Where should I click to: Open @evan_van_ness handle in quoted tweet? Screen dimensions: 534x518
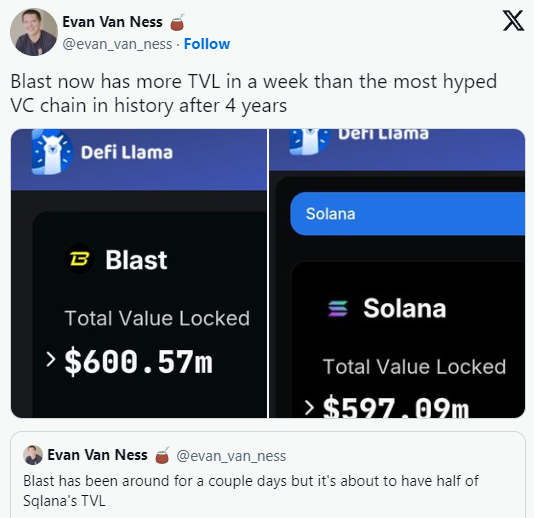[x=231, y=456]
